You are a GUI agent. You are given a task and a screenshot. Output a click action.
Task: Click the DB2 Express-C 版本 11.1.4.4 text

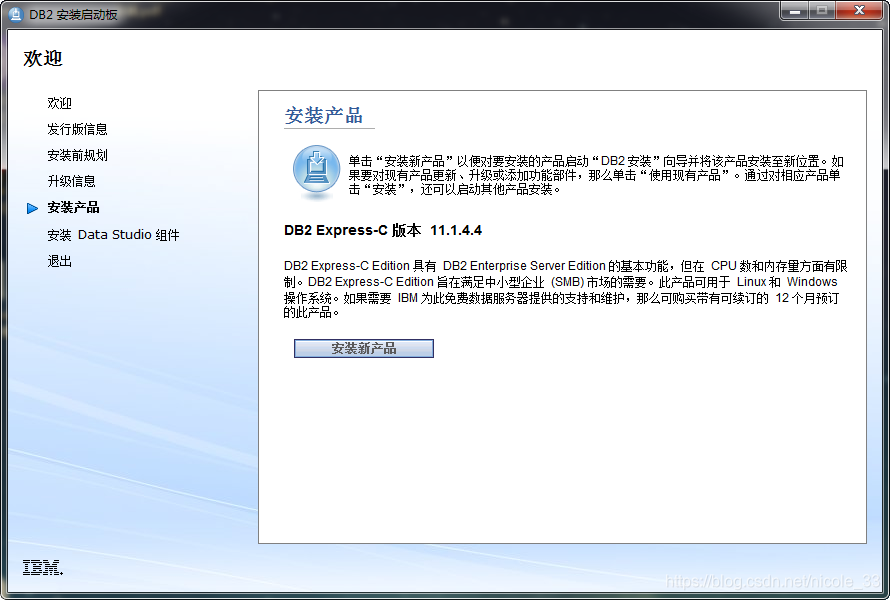[x=383, y=230]
